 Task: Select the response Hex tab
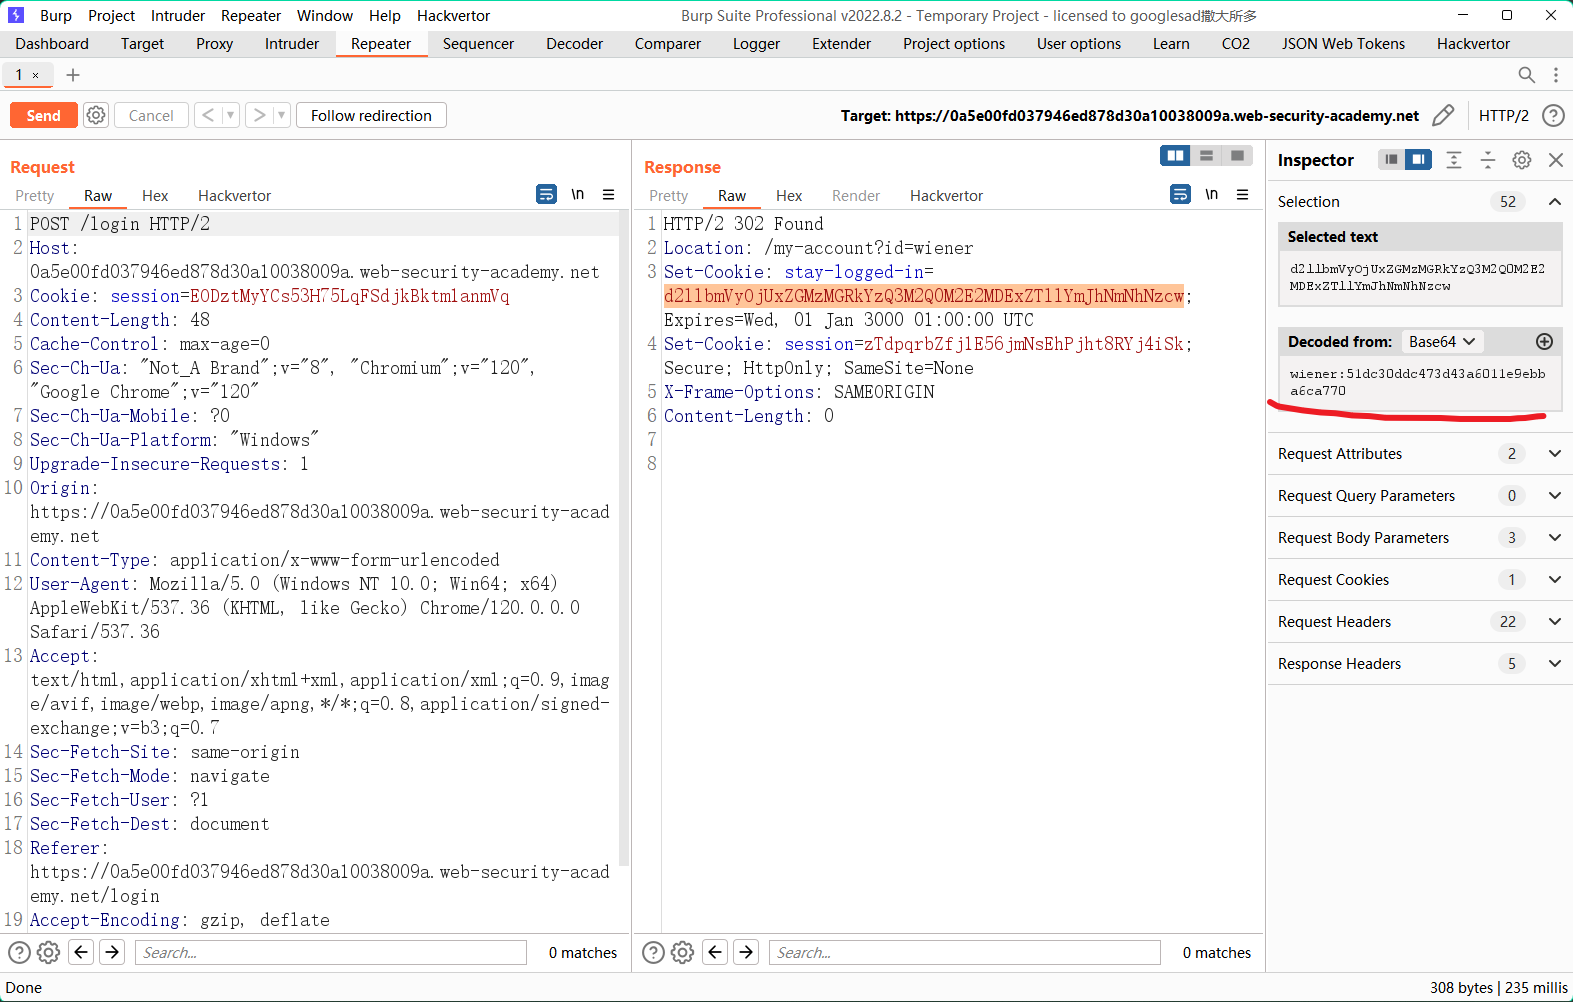pyautogui.click(x=789, y=195)
